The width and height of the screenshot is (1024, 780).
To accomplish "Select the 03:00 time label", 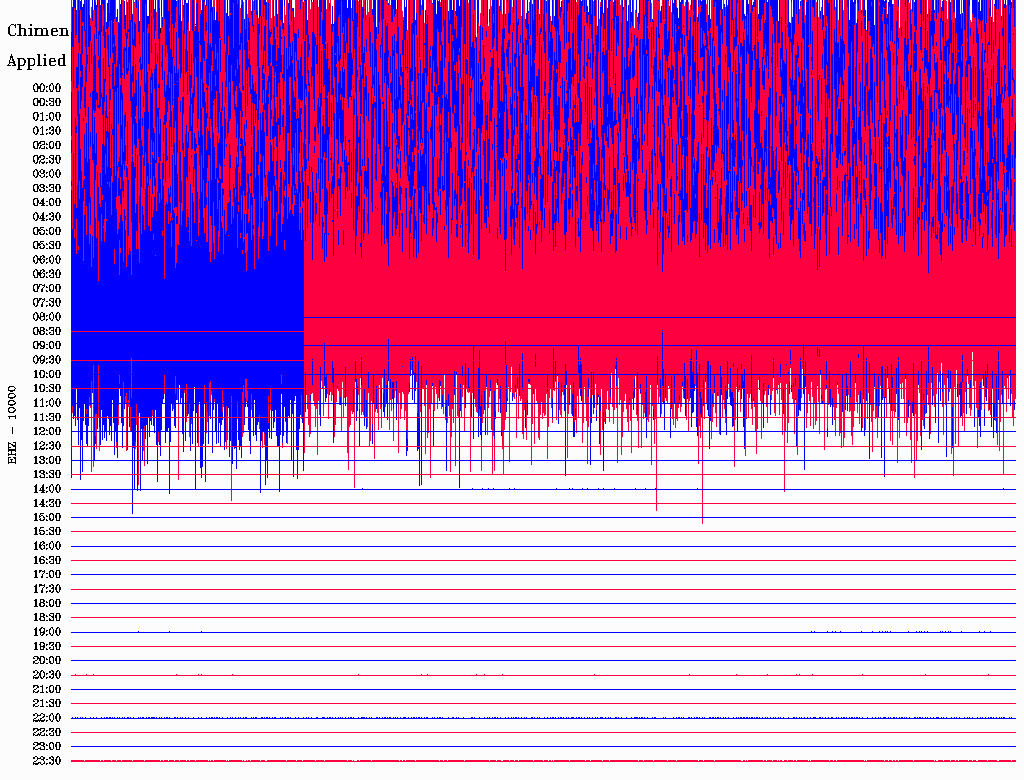I will pos(47,174).
